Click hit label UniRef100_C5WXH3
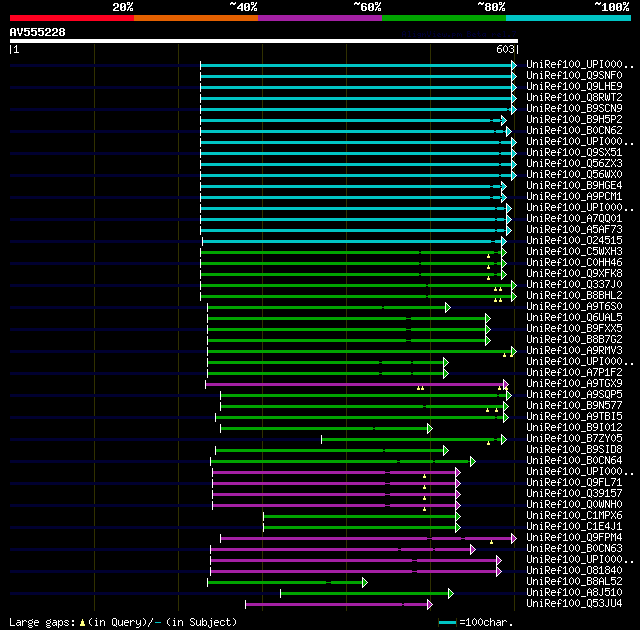This screenshot has width=640, height=630. click(x=574, y=252)
